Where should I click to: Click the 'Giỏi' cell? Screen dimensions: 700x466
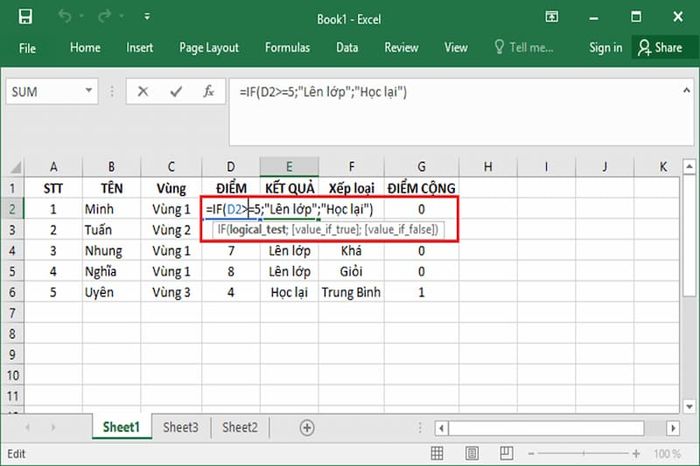tap(351, 271)
